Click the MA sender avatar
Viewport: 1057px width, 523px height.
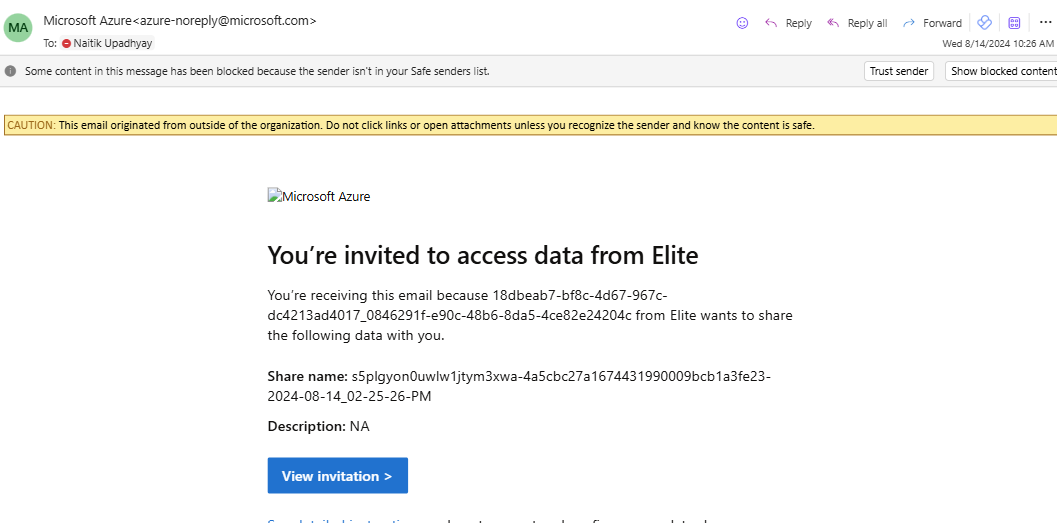coord(18,28)
